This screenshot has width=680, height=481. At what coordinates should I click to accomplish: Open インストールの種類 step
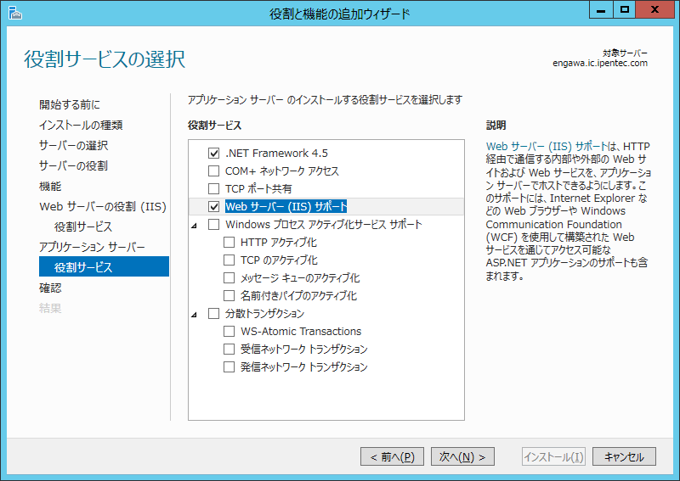(x=81, y=125)
